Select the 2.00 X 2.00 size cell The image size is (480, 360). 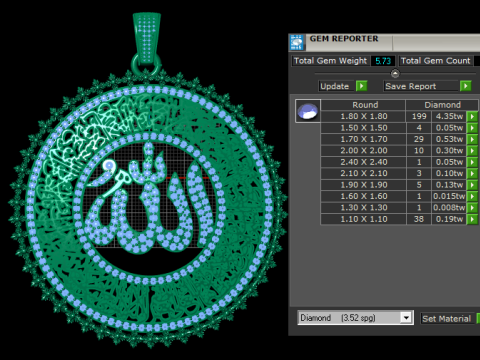(363, 151)
